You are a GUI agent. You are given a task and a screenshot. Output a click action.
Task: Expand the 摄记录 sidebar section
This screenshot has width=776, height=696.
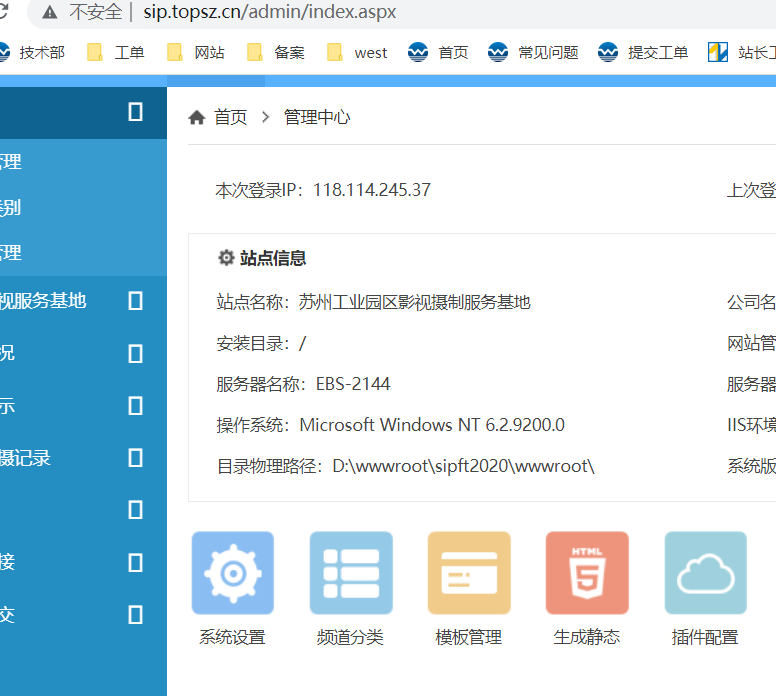coord(135,458)
